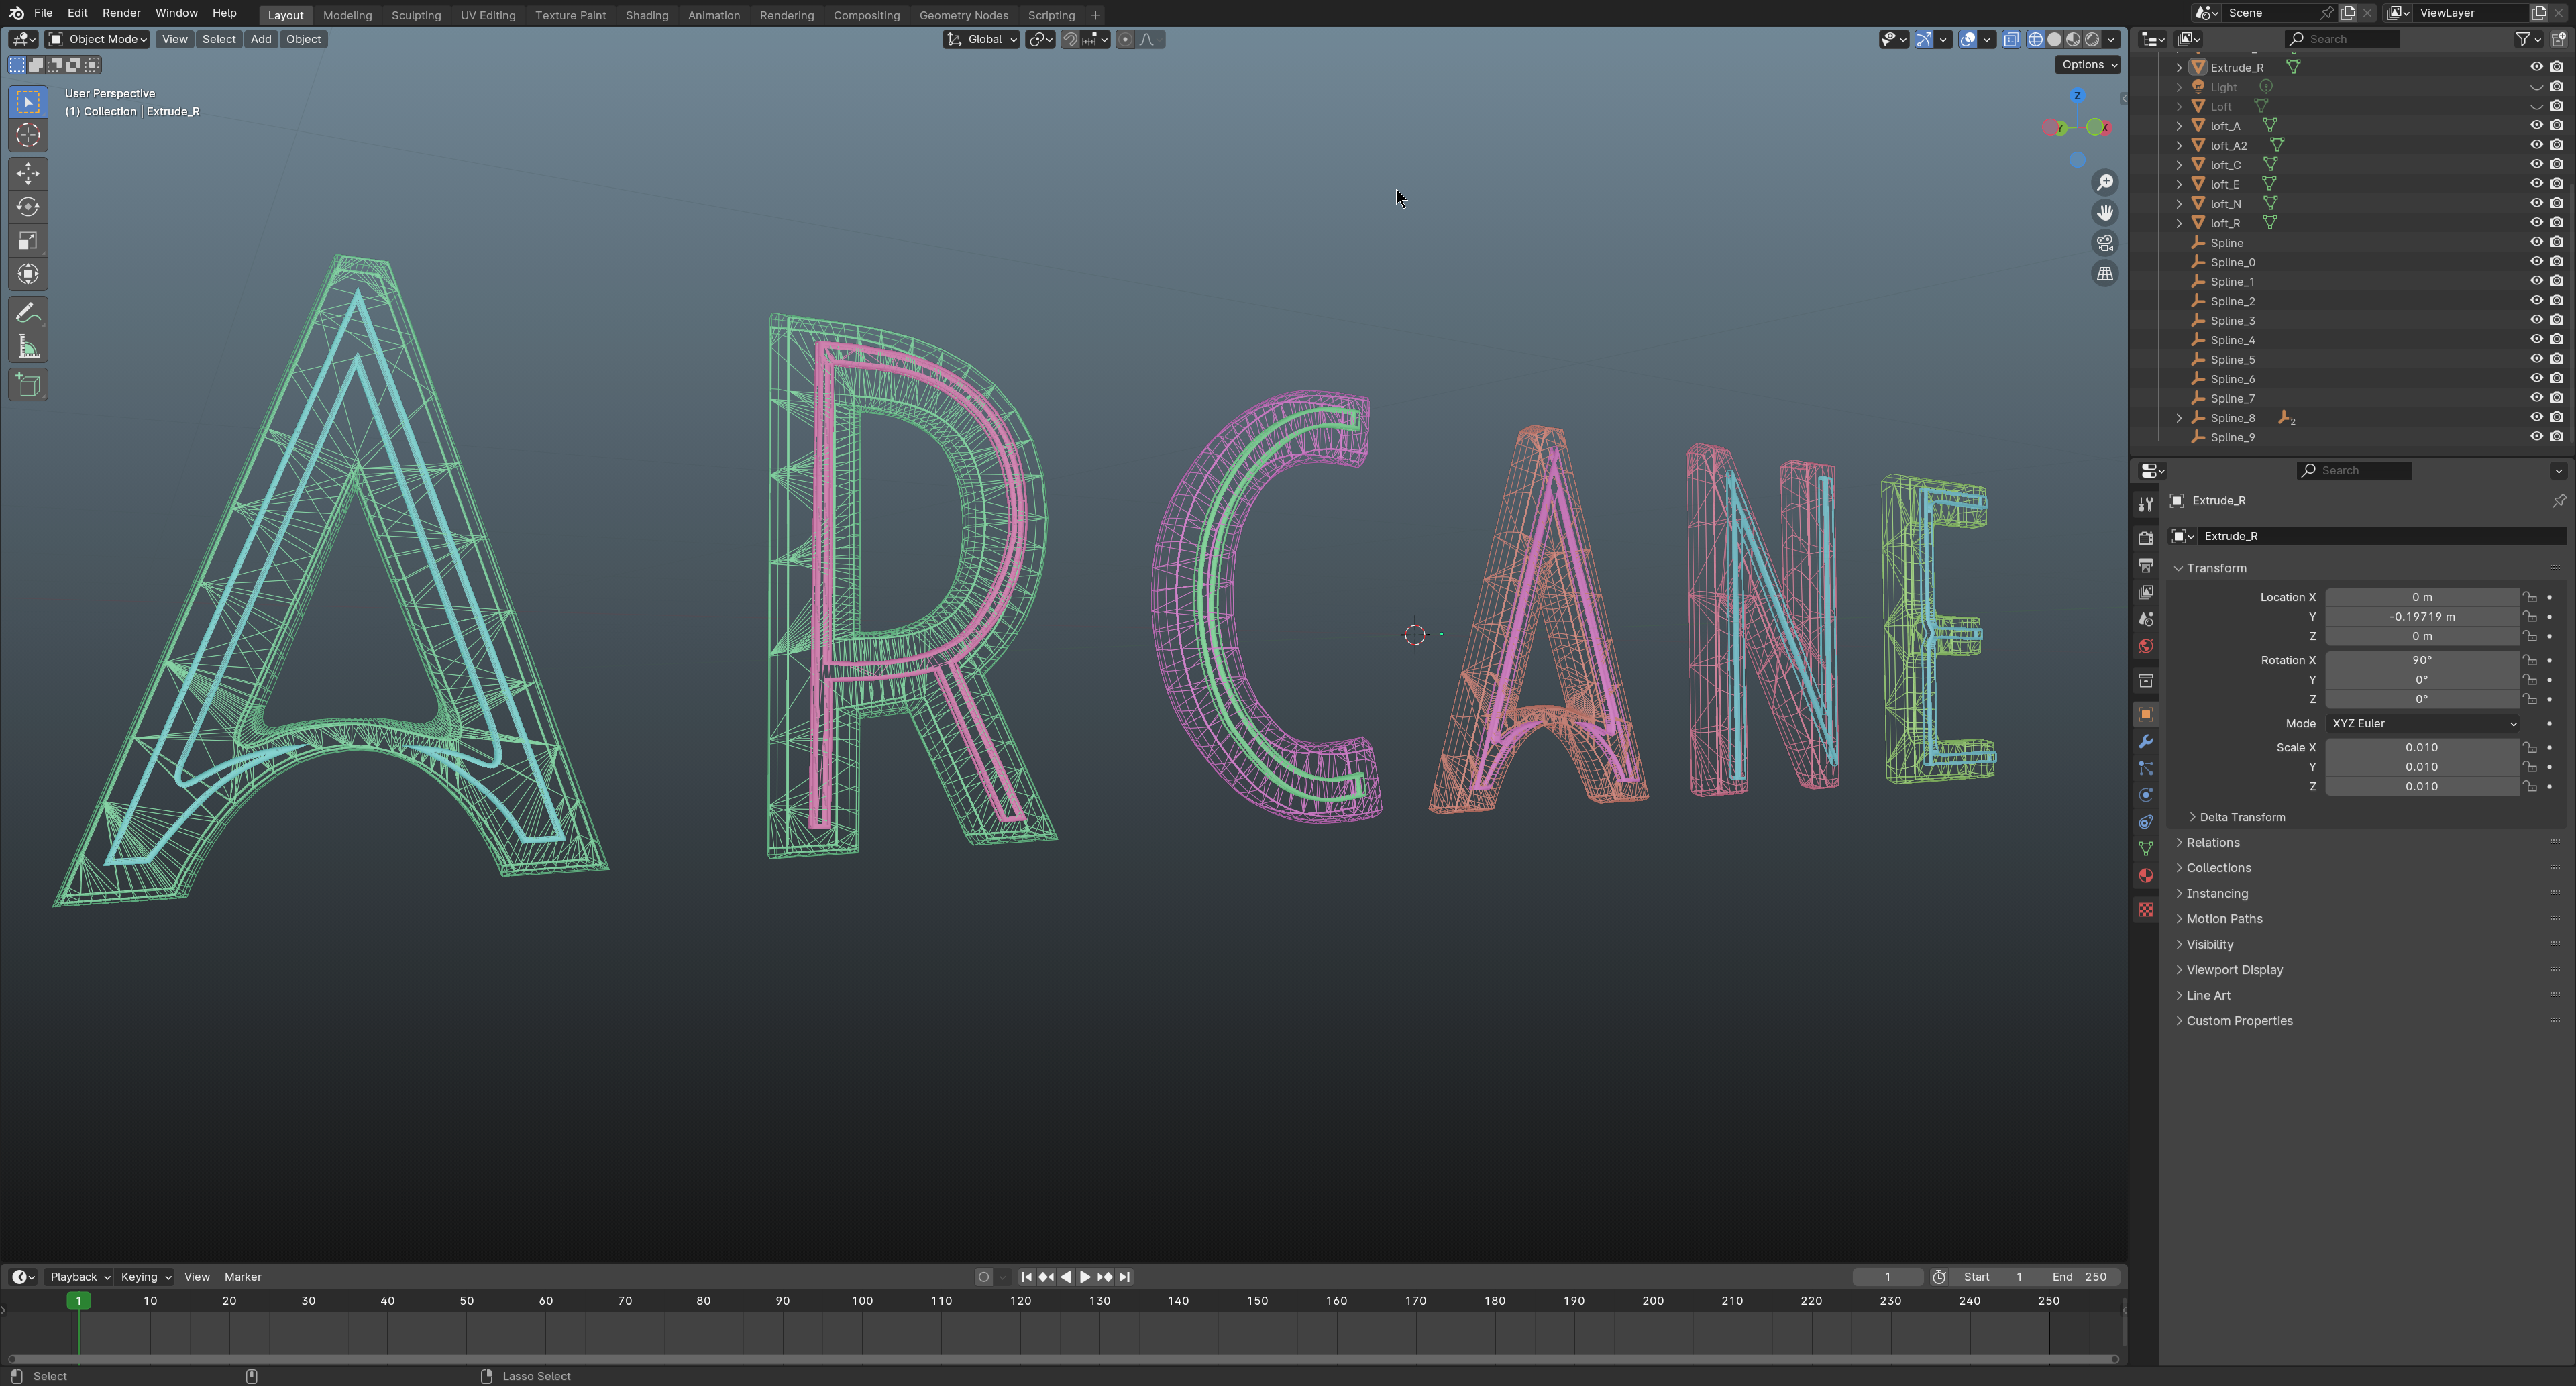Image resolution: width=2576 pixels, height=1386 pixels.
Task: Select the Rotate tool
Action: 28,207
